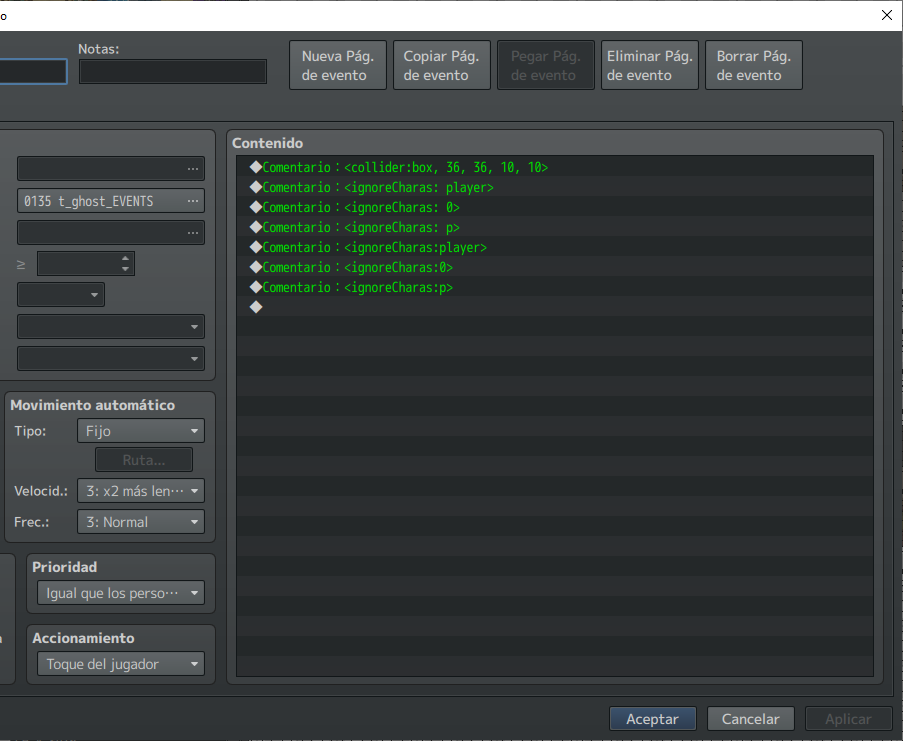Close the event editor window

point(887,16)
